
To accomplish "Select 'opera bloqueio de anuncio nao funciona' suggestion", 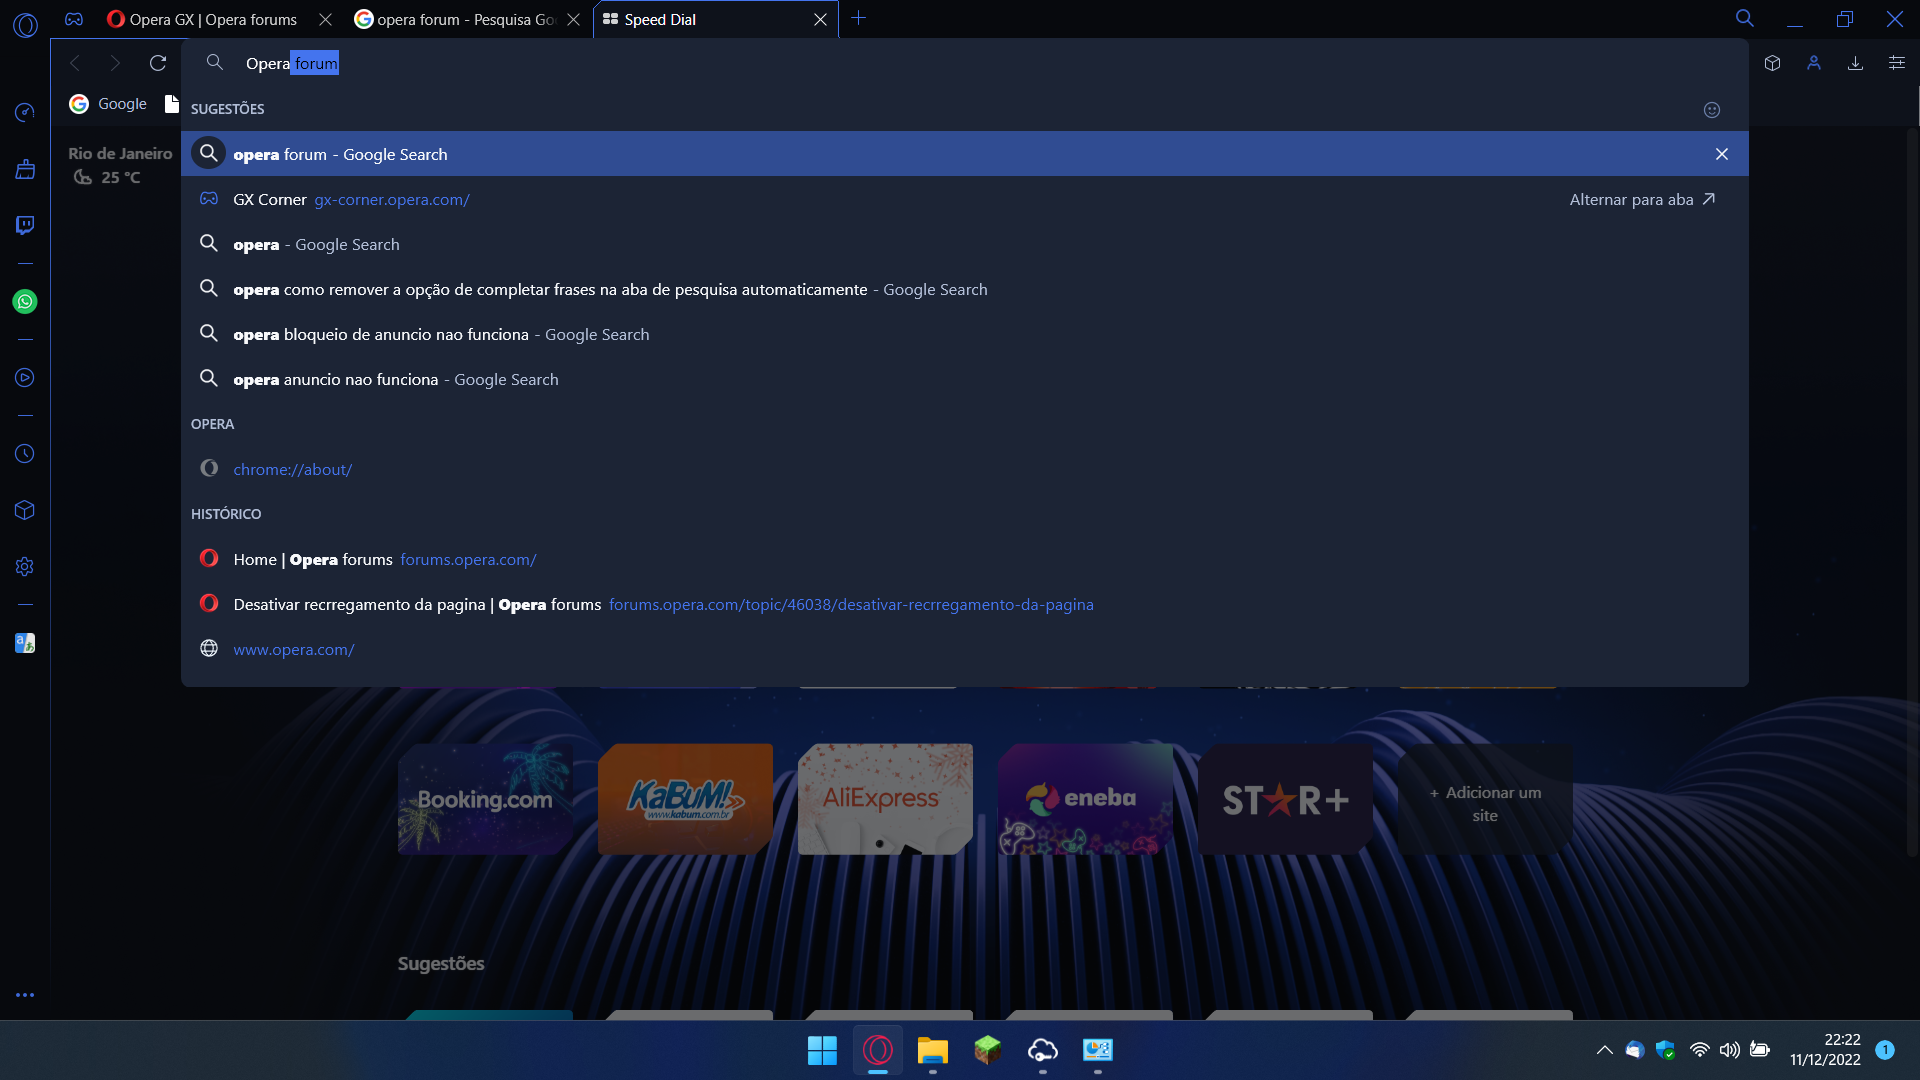I will click(964, 334).
